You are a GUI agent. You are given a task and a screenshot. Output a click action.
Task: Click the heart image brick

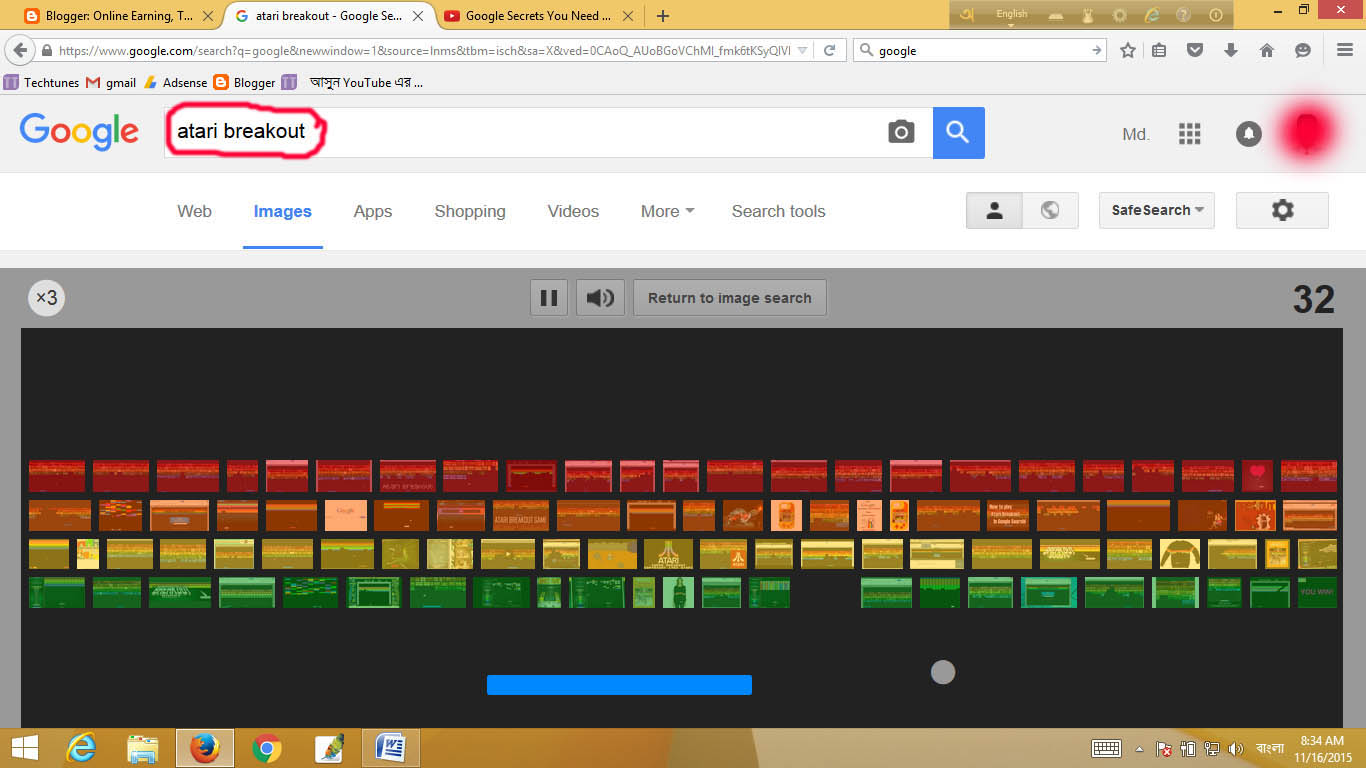pyautogui.click(x=1258, y=475)
